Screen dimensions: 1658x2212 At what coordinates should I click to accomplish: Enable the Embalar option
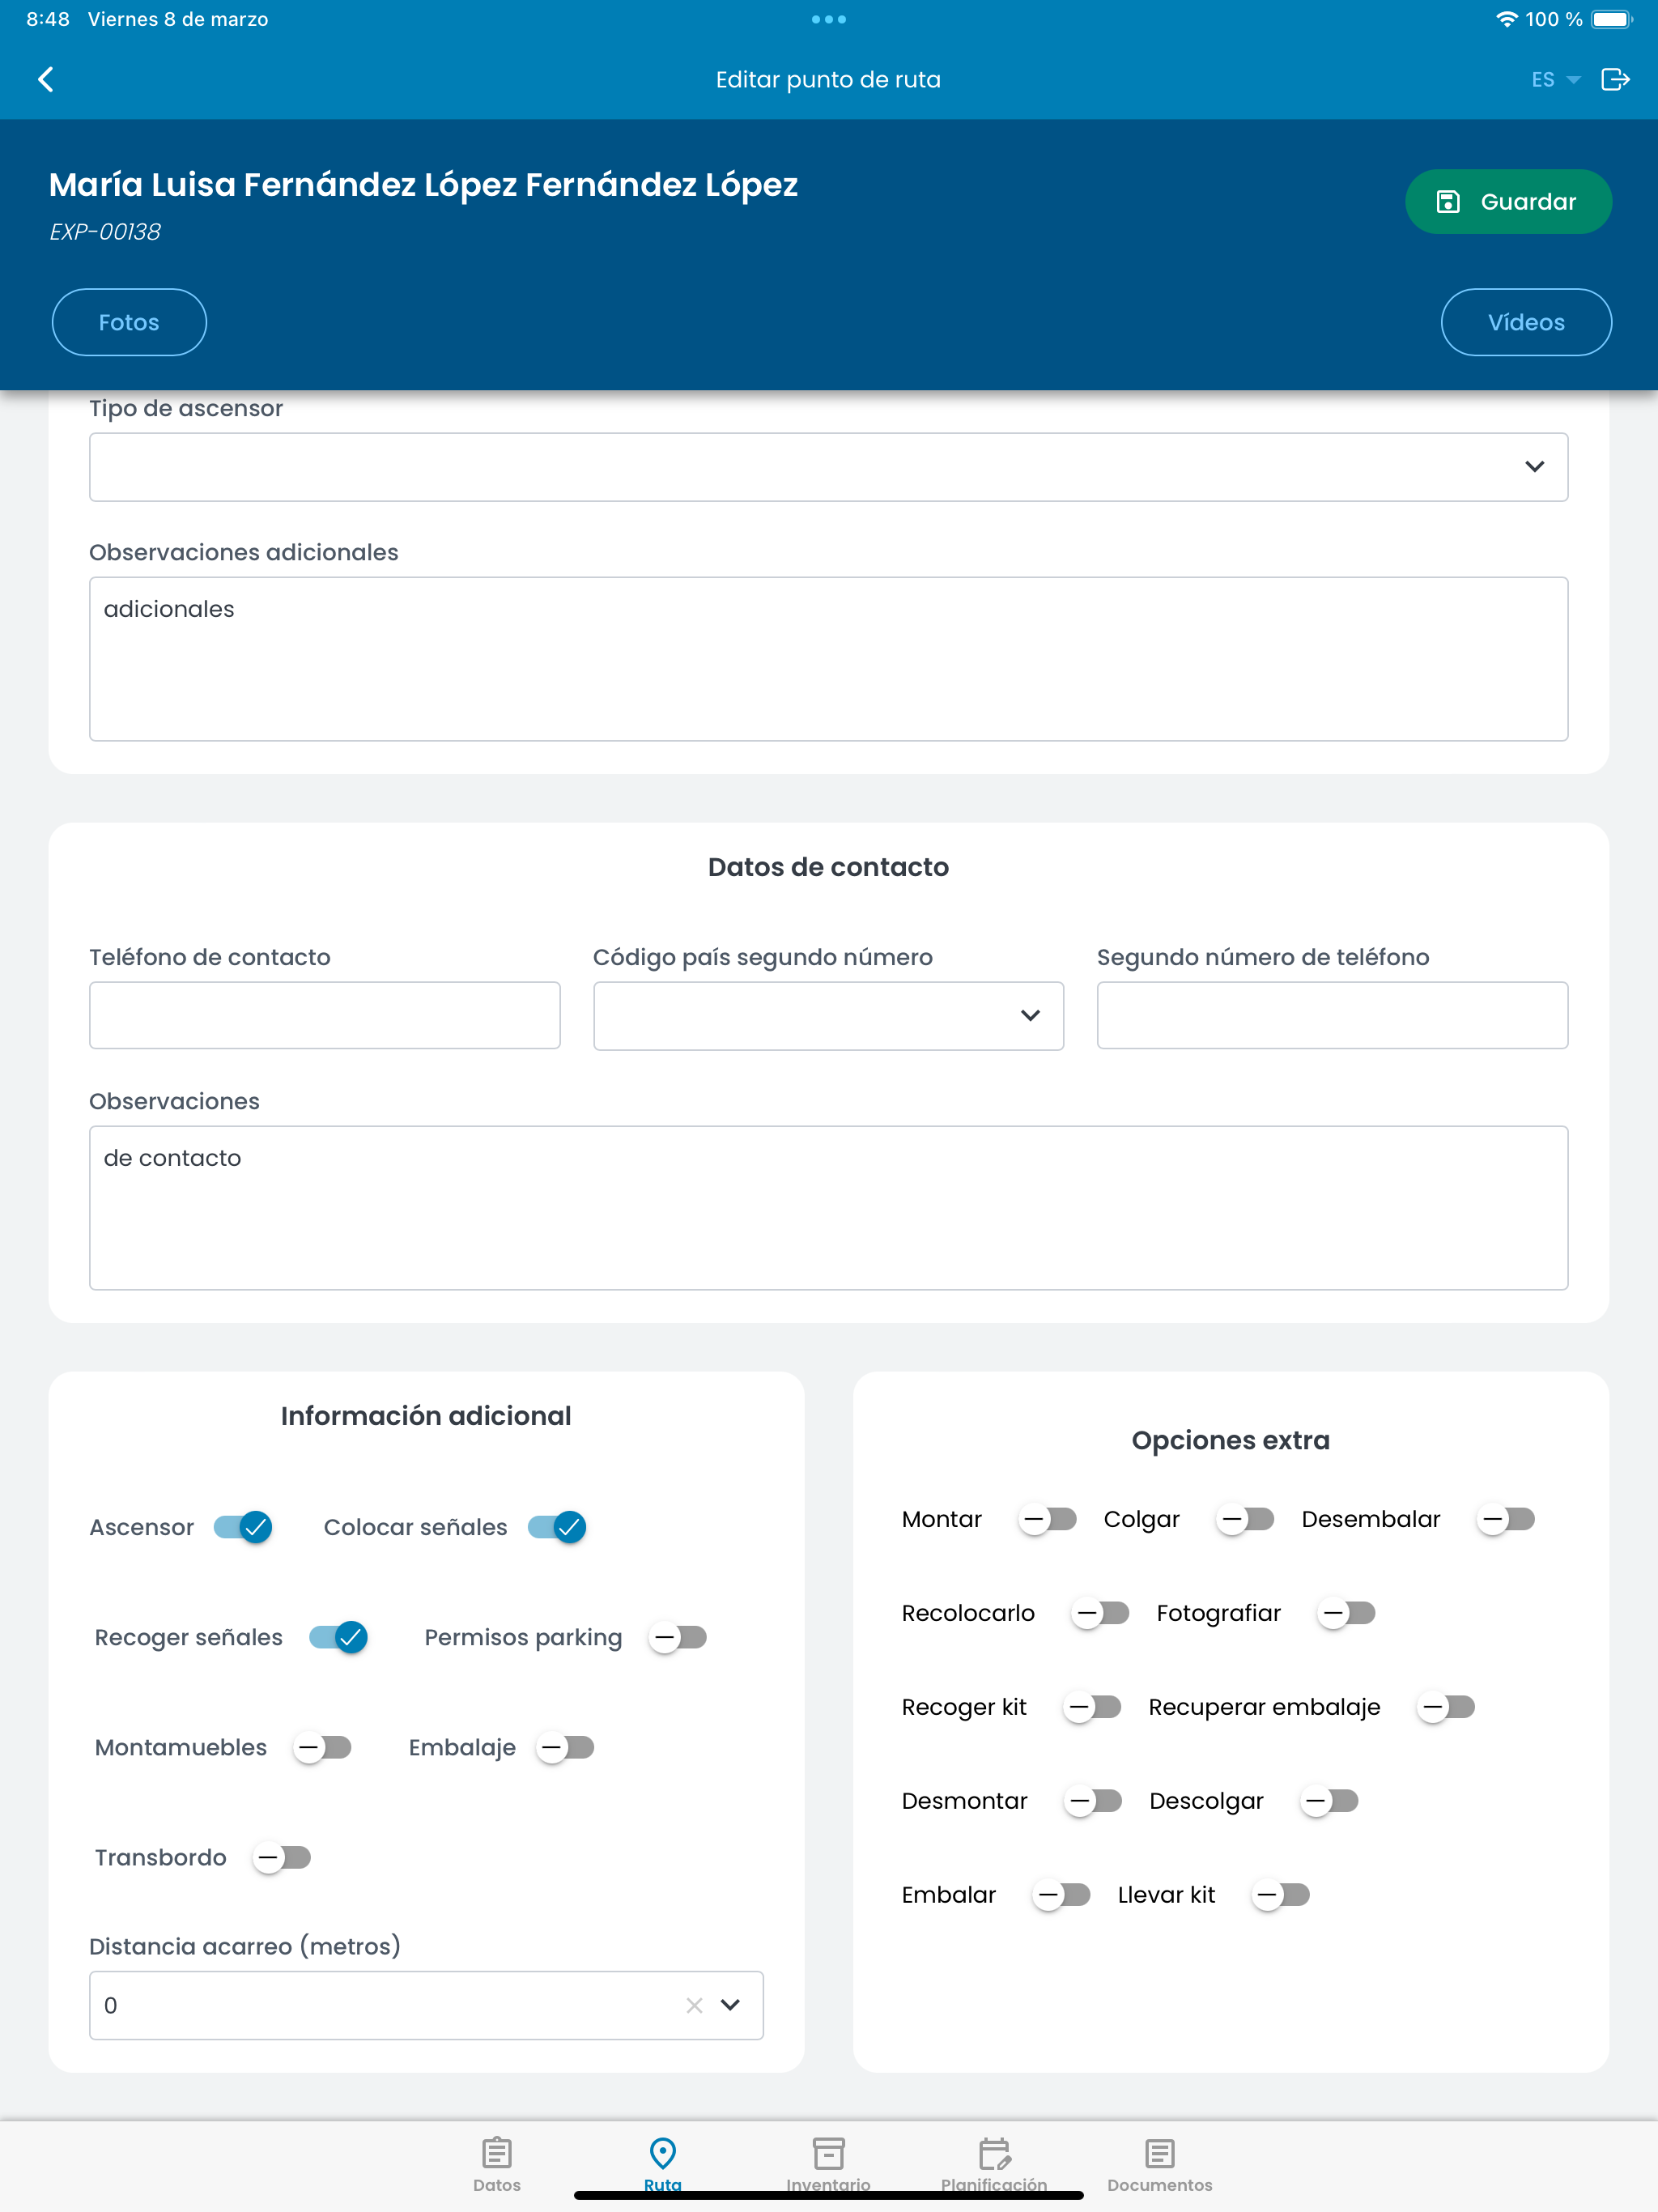coord(1061,1895)
